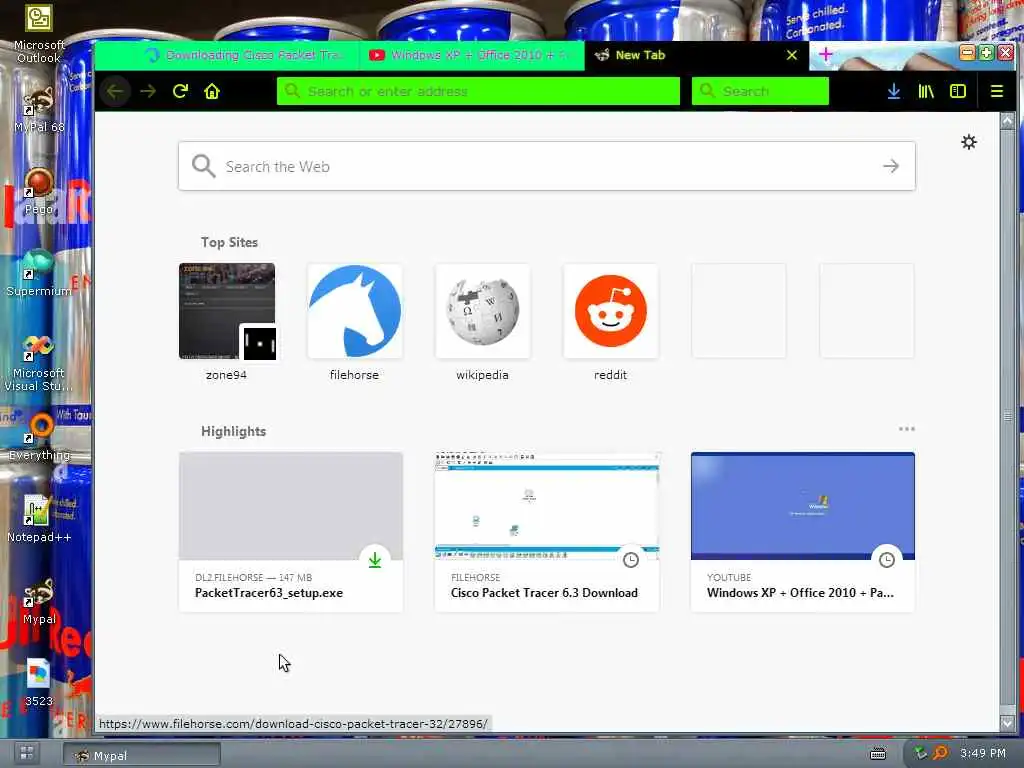
Task: Add a new tab with plus button
Action: coord(825,55)
